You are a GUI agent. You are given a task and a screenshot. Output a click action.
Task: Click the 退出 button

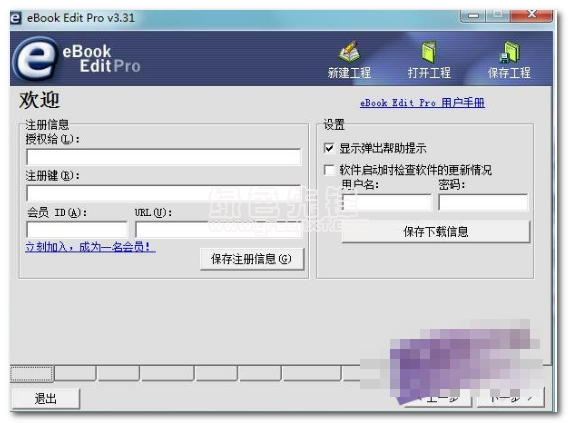46,399
